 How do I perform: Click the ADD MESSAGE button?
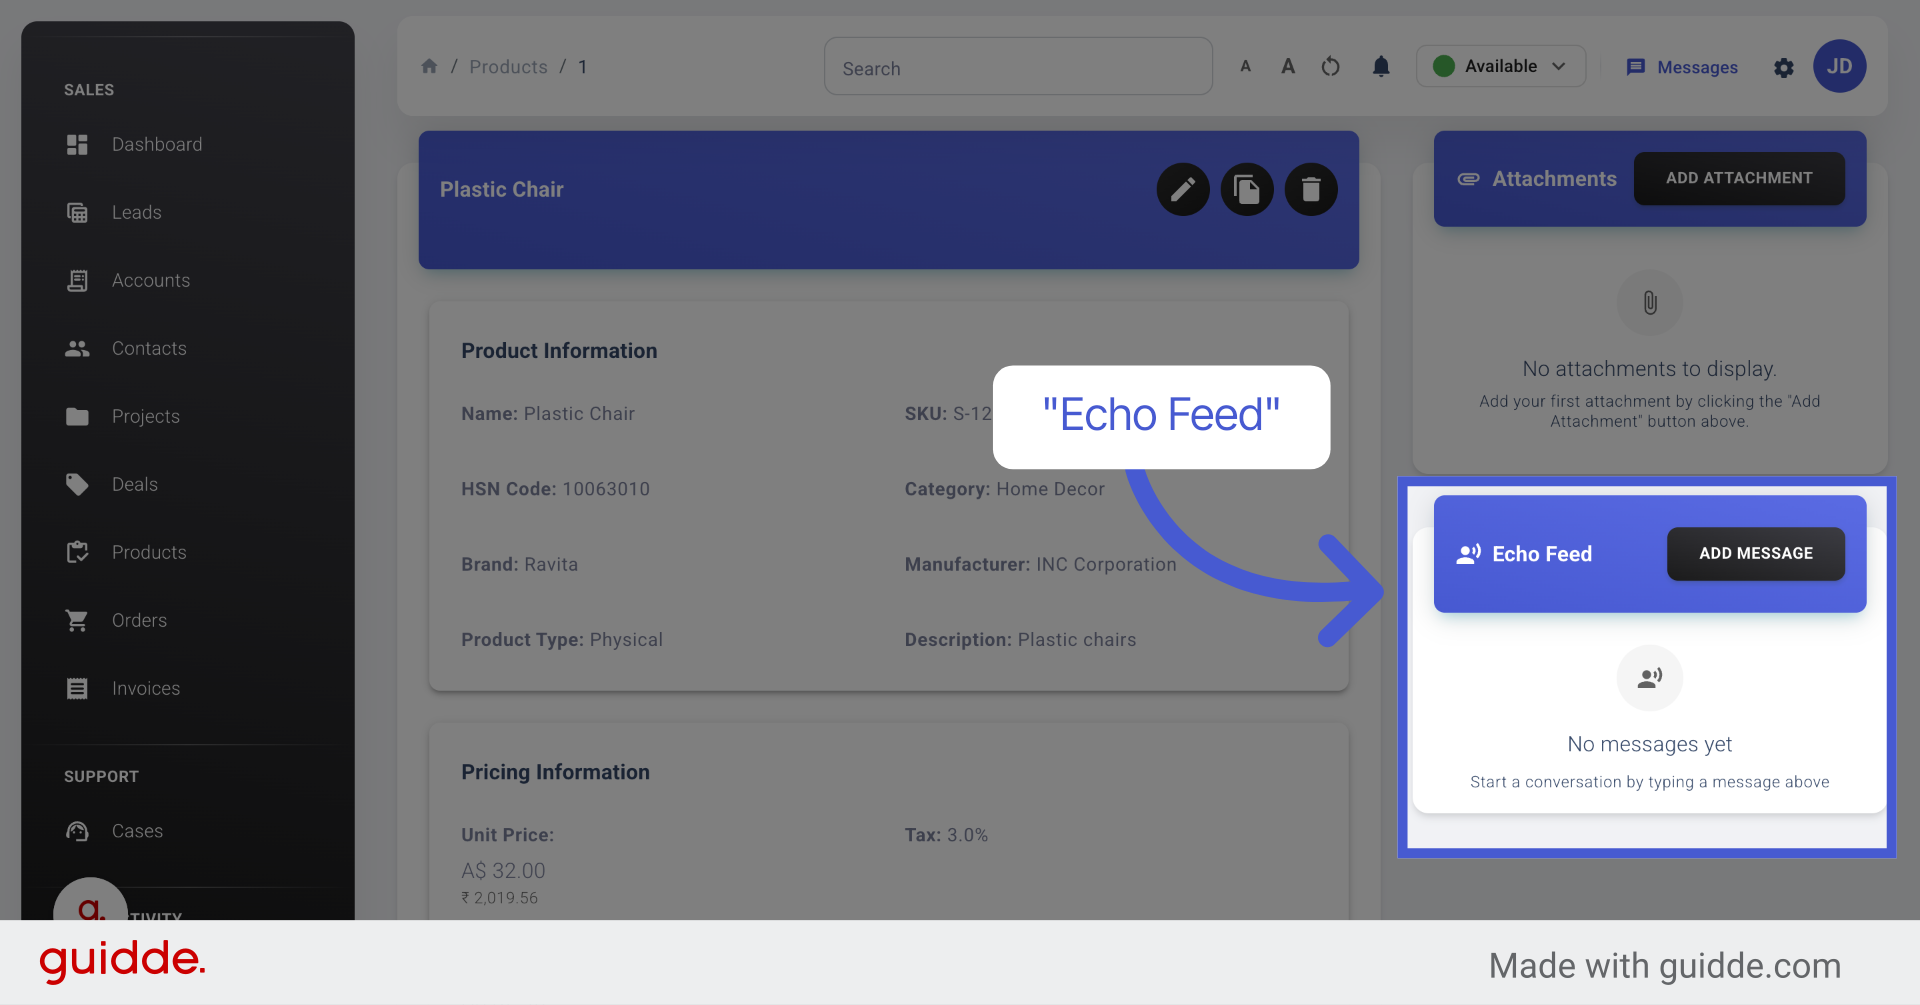(1755, 553)
